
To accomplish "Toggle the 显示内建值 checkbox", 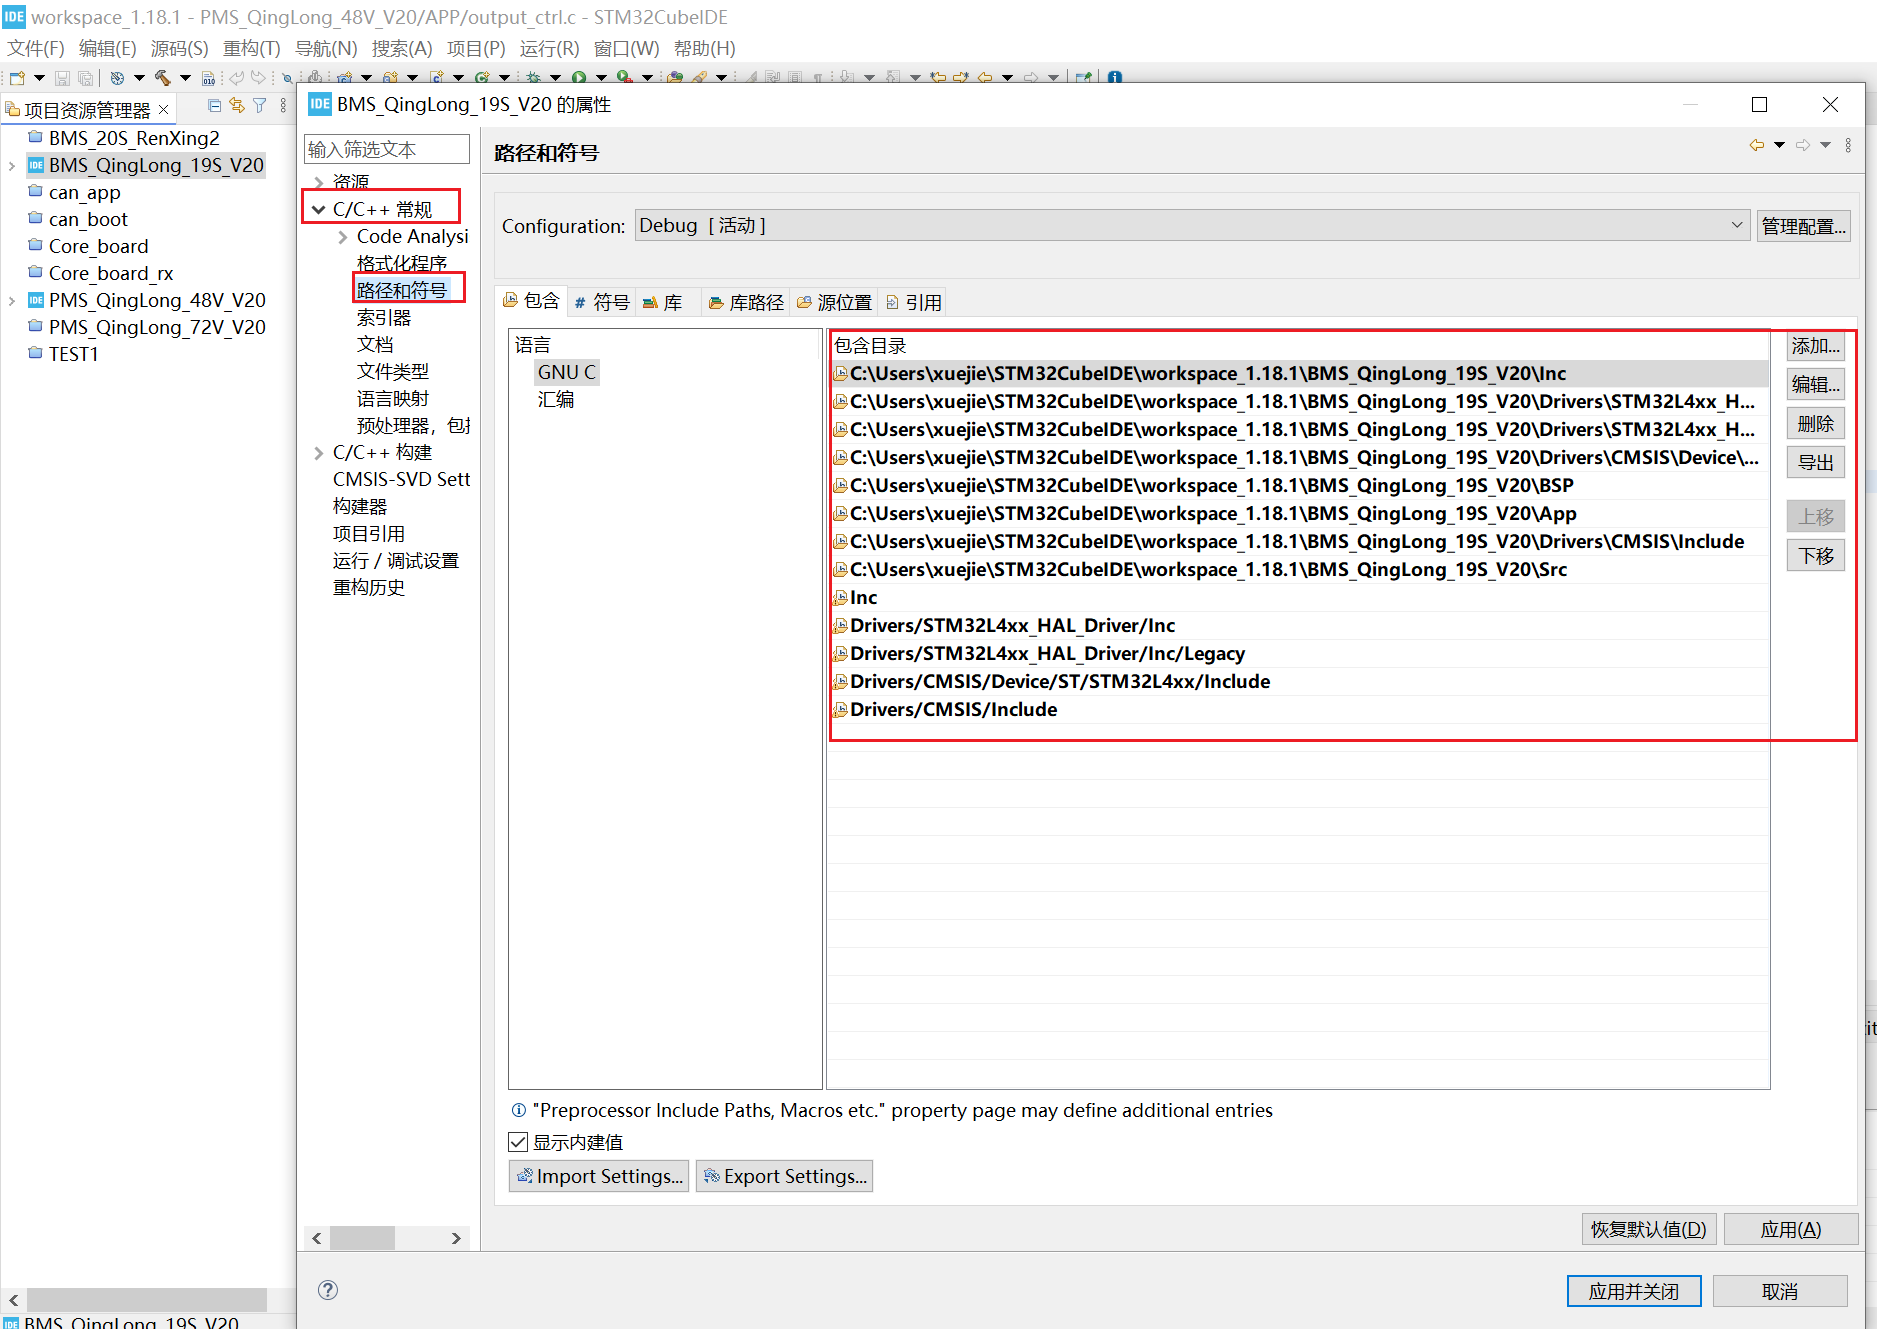I will tap(518, 1142).
